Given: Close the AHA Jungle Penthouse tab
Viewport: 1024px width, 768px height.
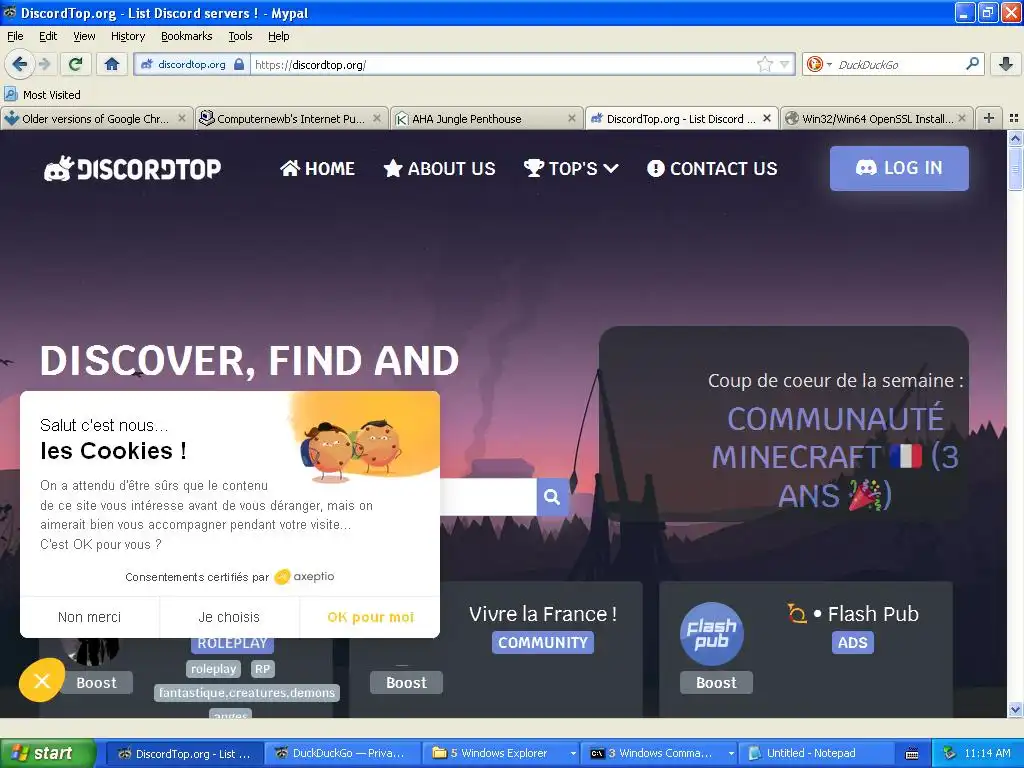Looking at the screenshot, I should (x=571, y=118).
